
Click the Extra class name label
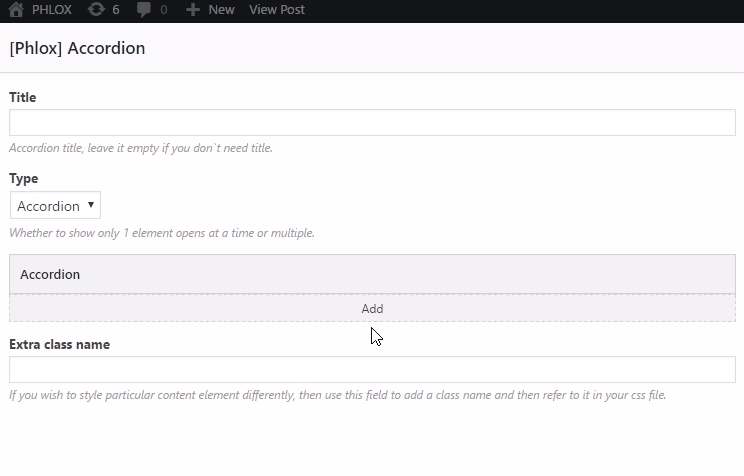point(59,344)
